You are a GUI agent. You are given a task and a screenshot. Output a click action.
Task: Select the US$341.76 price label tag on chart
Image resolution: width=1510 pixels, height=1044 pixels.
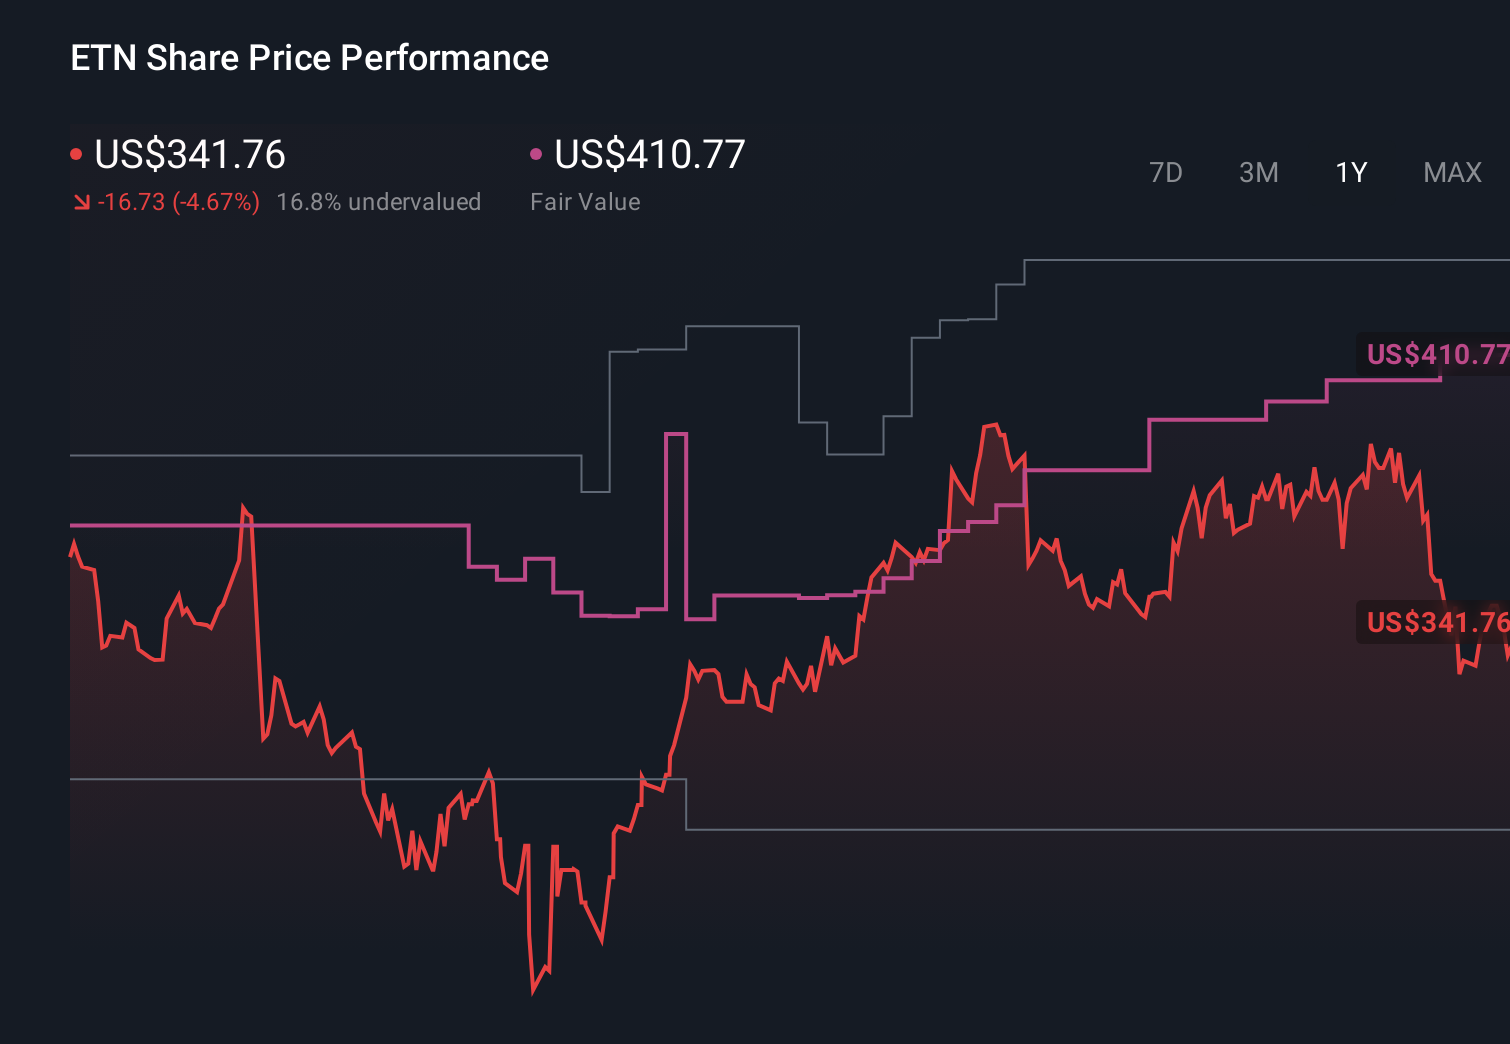point(1437,624)
